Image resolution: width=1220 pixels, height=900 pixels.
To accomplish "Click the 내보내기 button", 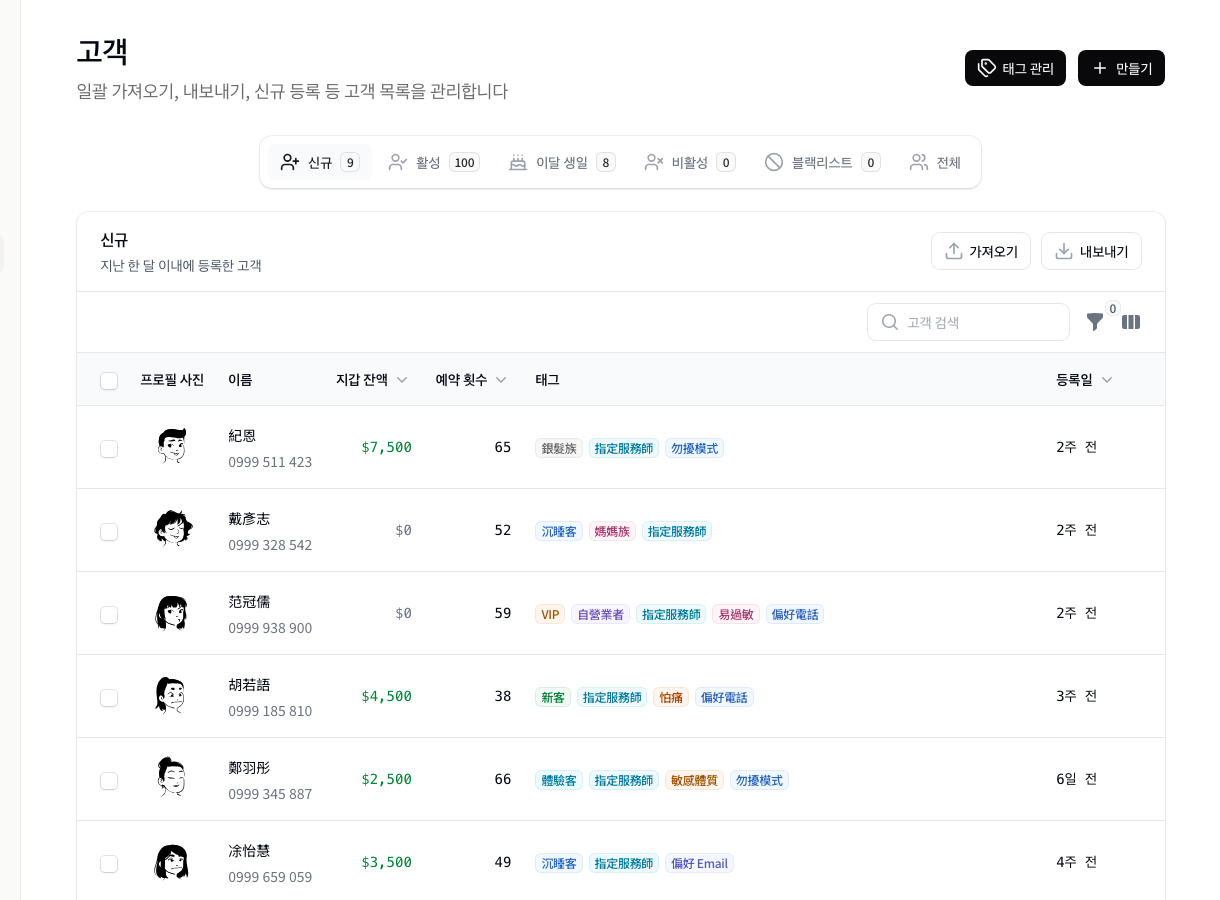I will coord(1091,251).
